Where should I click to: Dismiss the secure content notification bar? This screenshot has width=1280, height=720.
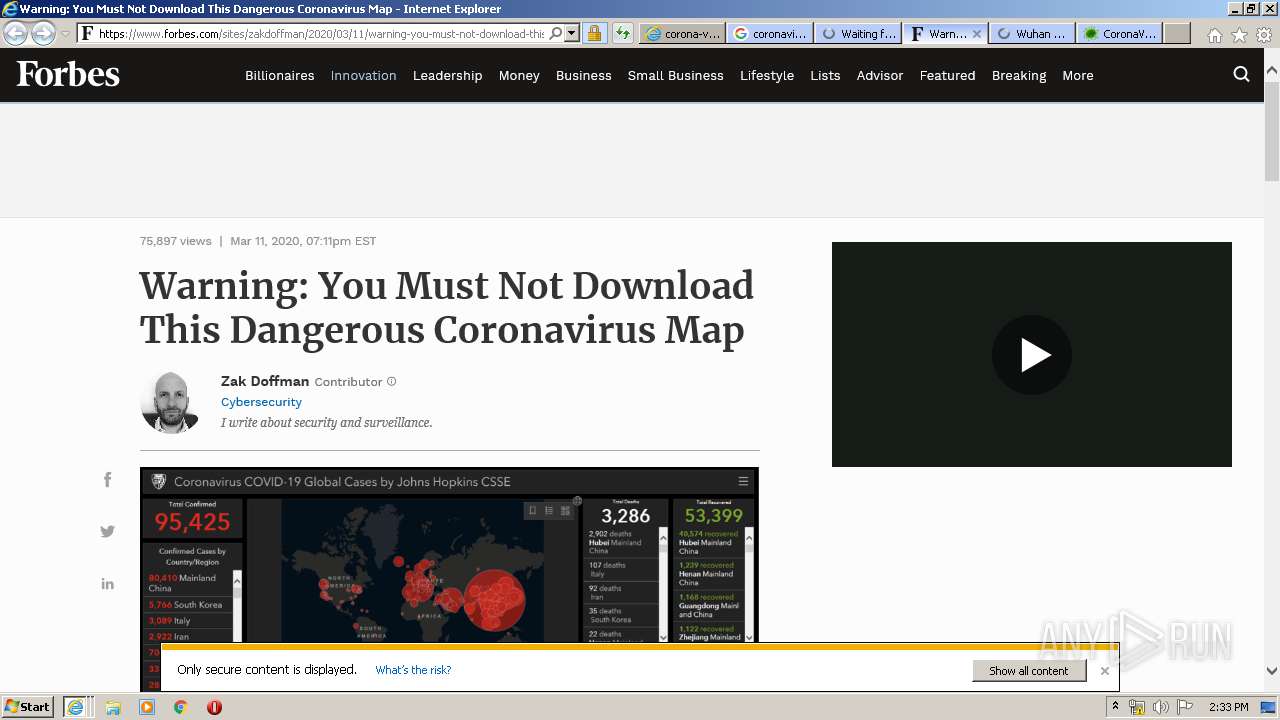pos(1104,671)
